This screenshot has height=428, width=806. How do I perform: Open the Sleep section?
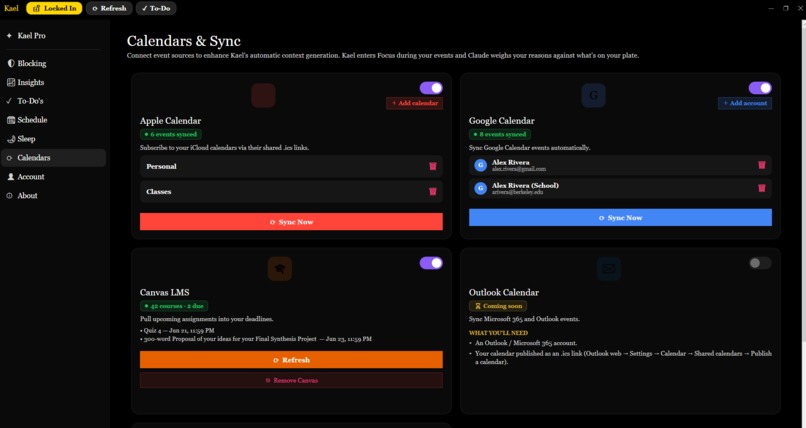pyautogui.click(x=53, y=139)
